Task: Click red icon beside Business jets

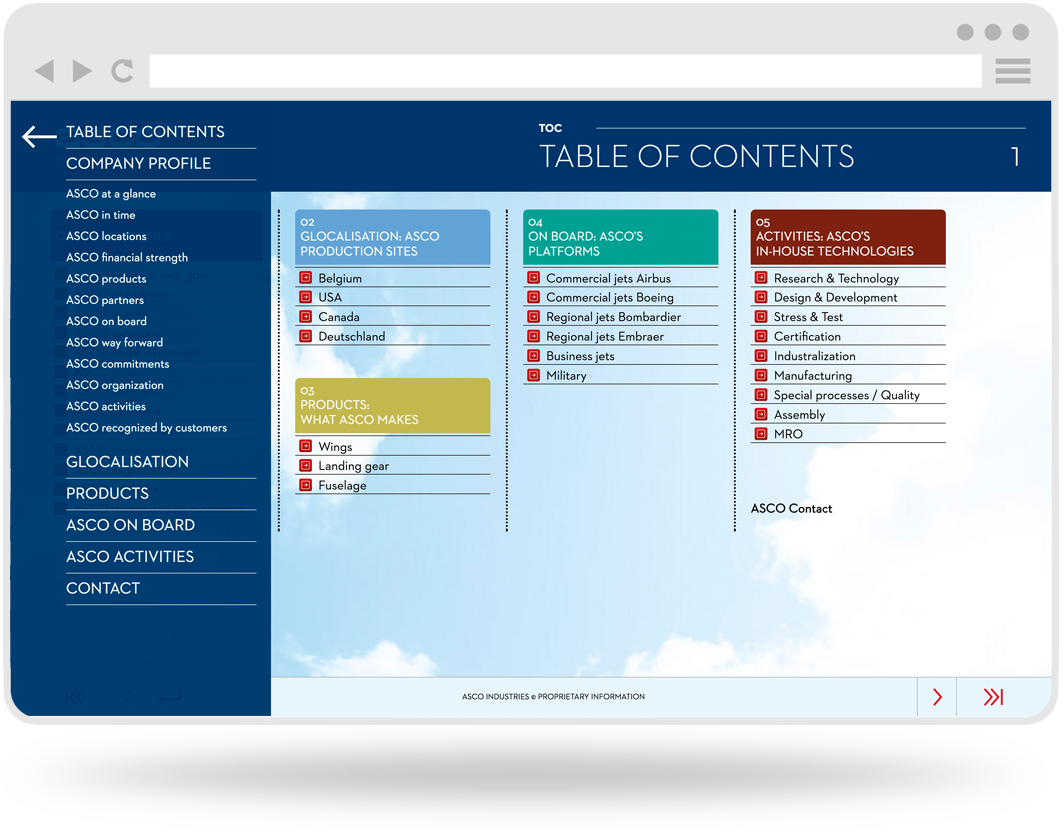Action: pos(533,356)
